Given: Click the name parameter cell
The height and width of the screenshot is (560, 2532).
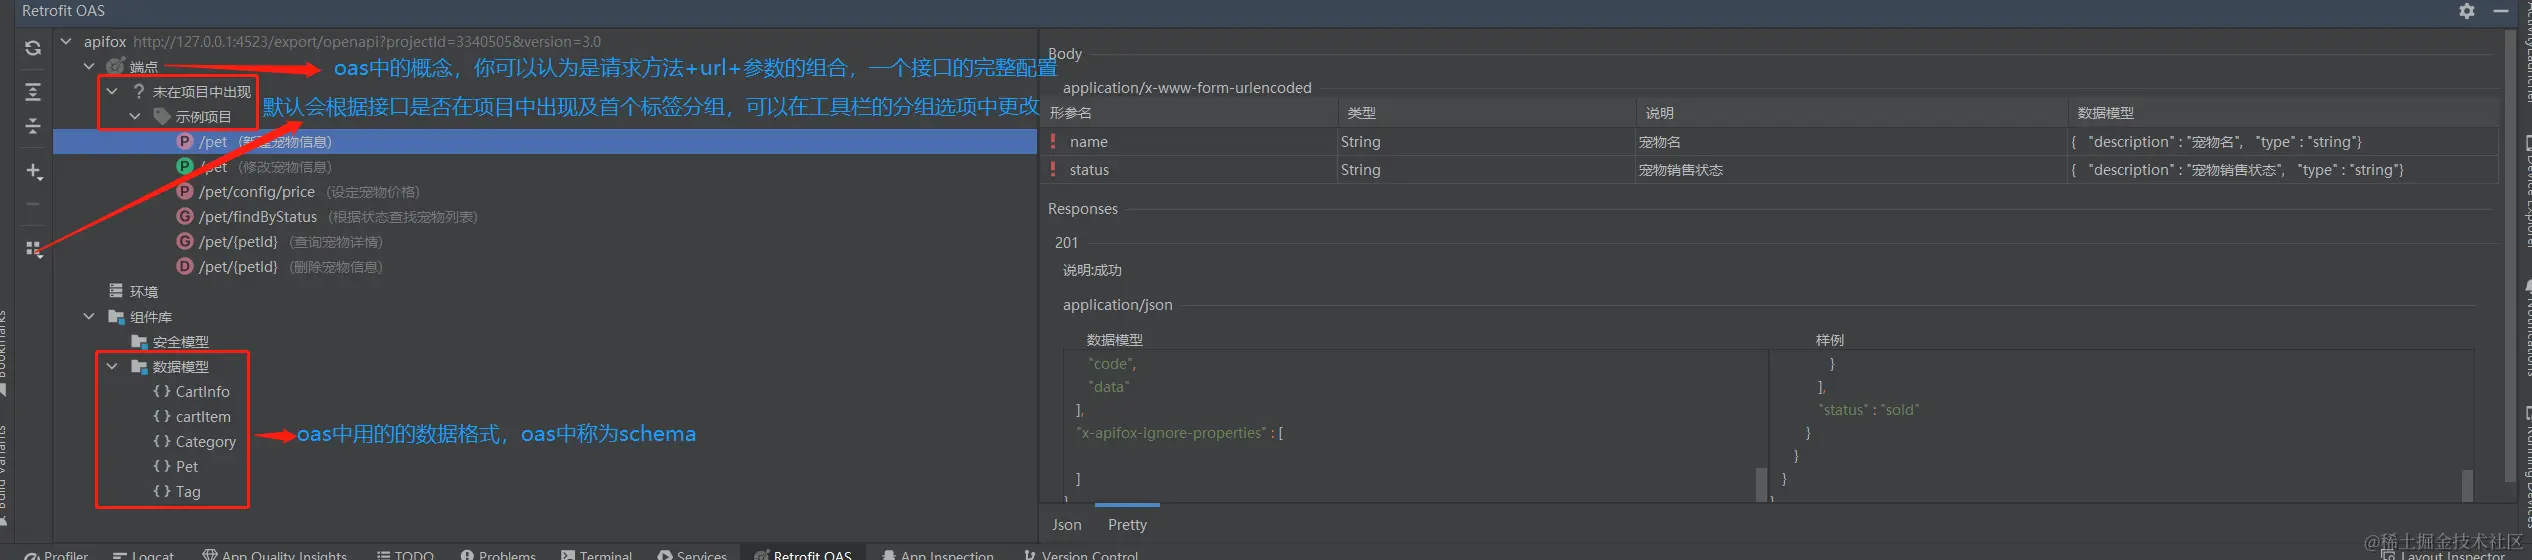Looking at the screenshot, I should [1190, 142].
